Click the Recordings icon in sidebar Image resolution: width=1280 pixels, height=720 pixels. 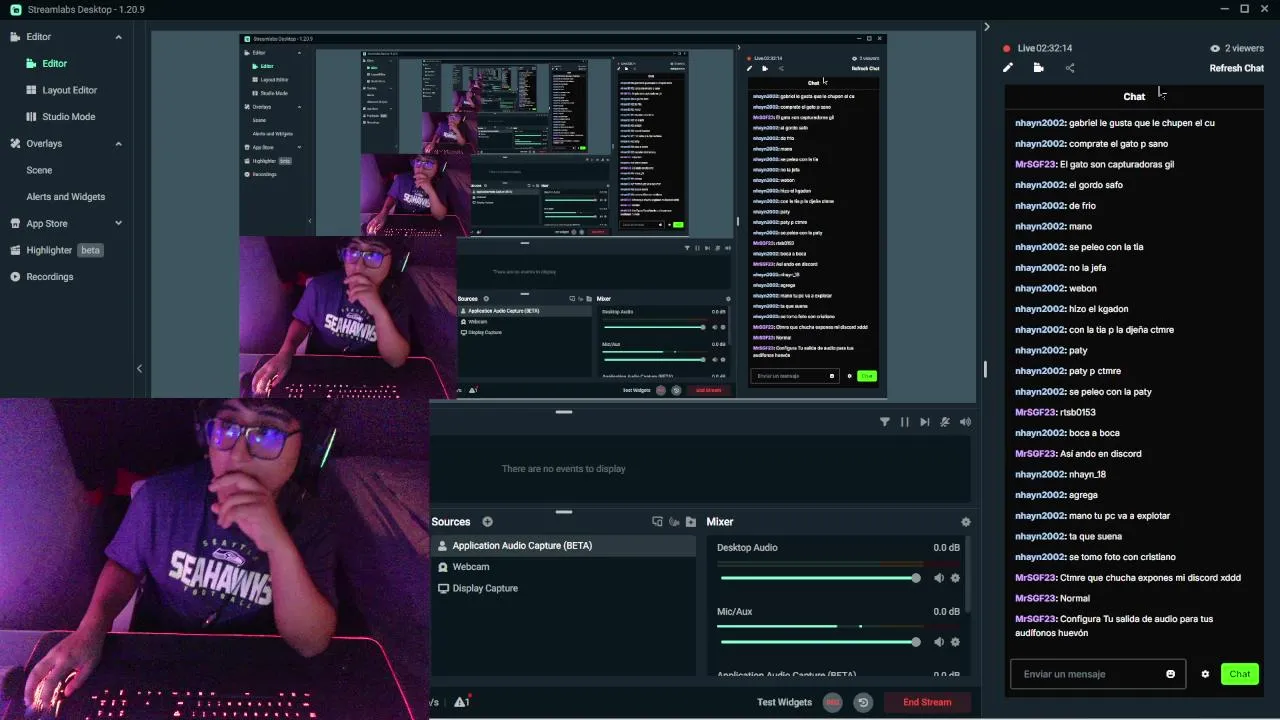15,277
